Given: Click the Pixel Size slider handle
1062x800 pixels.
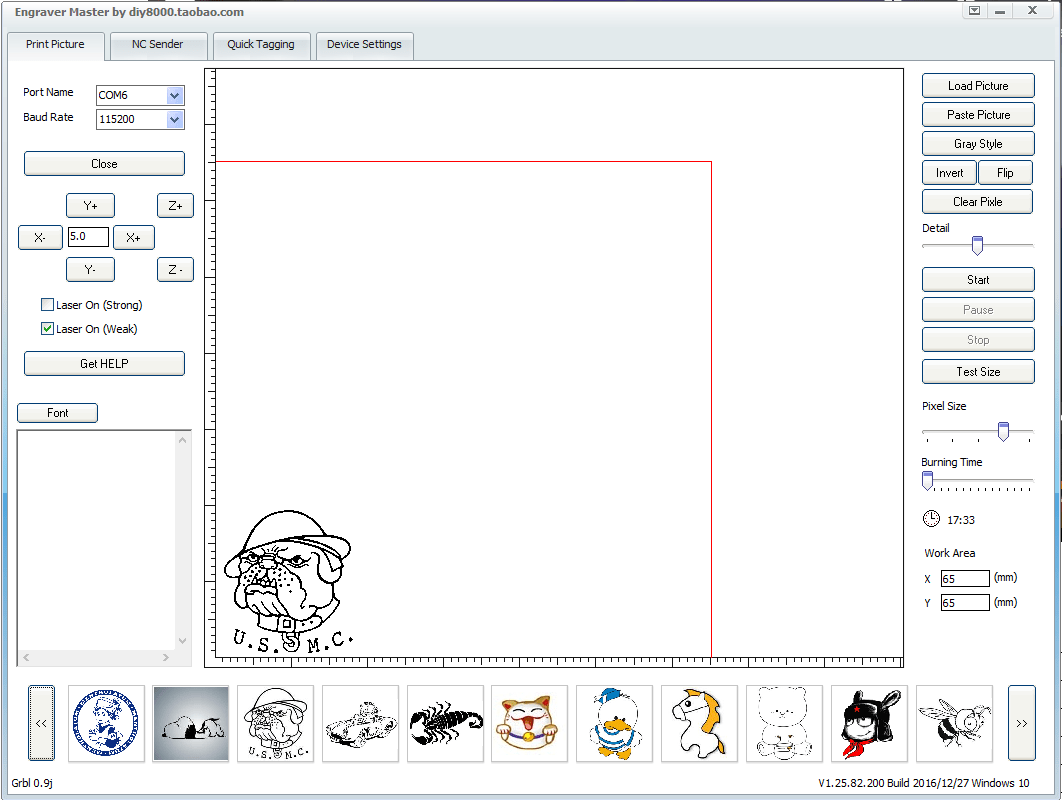Looking at the screenshot, I should [1003, 431].
